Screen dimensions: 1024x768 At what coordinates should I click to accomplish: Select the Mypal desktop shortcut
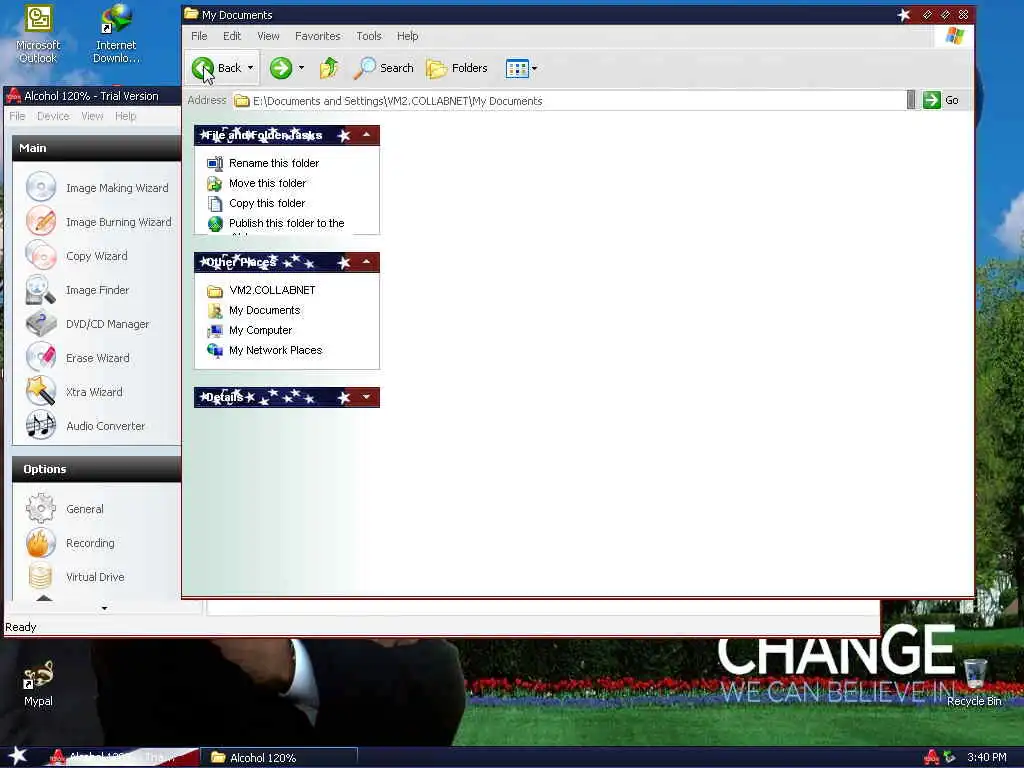[x=38, y=684]
